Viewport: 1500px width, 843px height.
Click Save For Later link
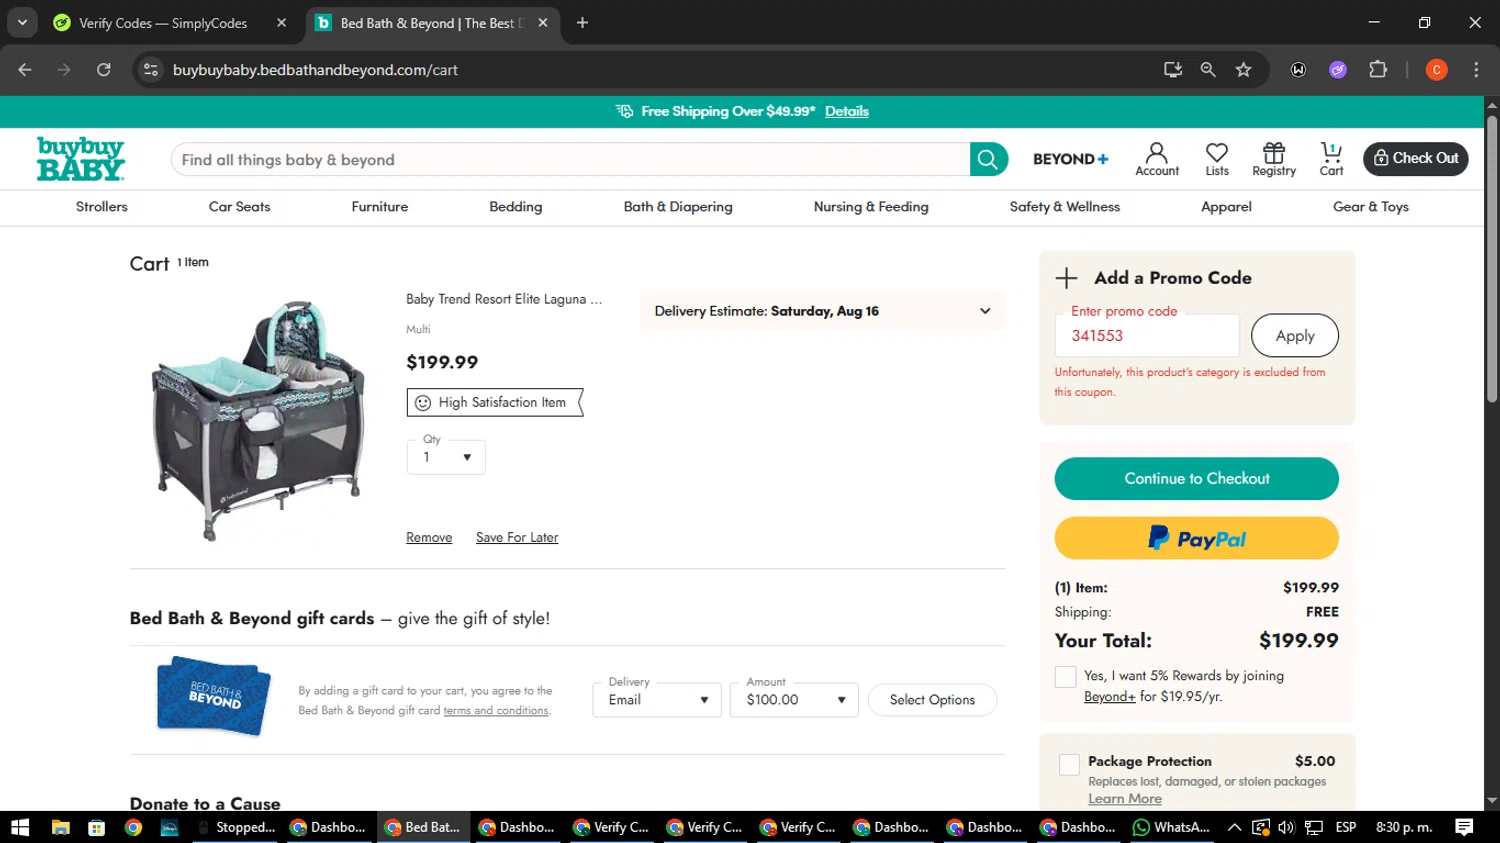click(x=517, y=538)
